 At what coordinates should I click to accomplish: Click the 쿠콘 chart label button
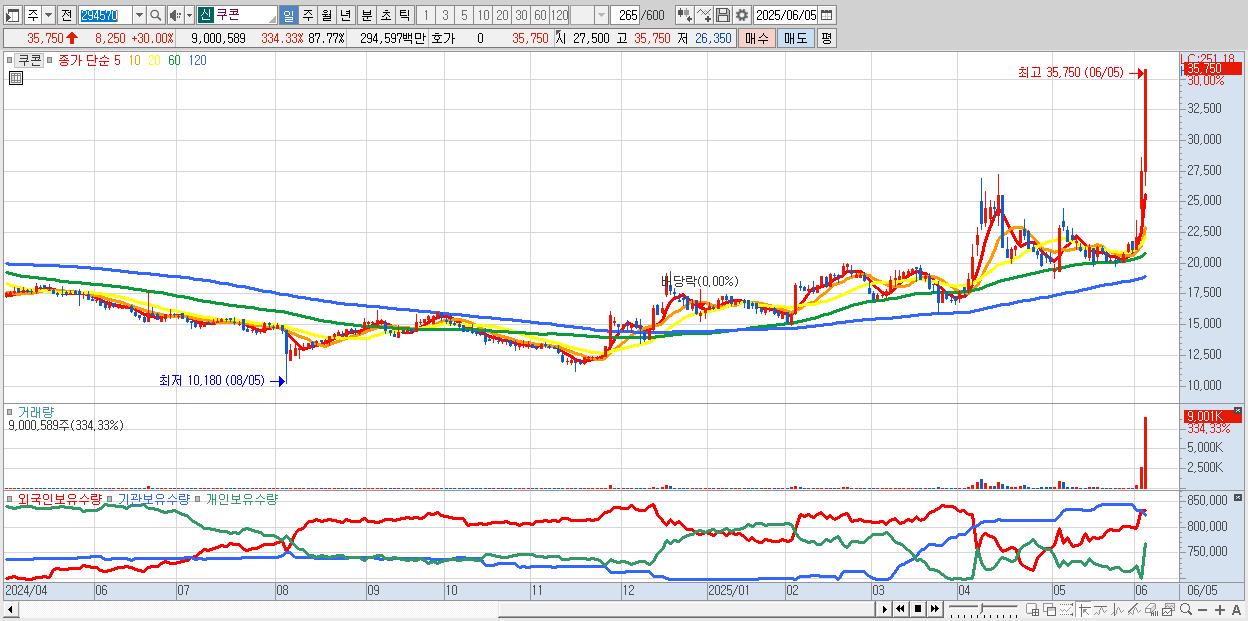click(x=30, y=61)
